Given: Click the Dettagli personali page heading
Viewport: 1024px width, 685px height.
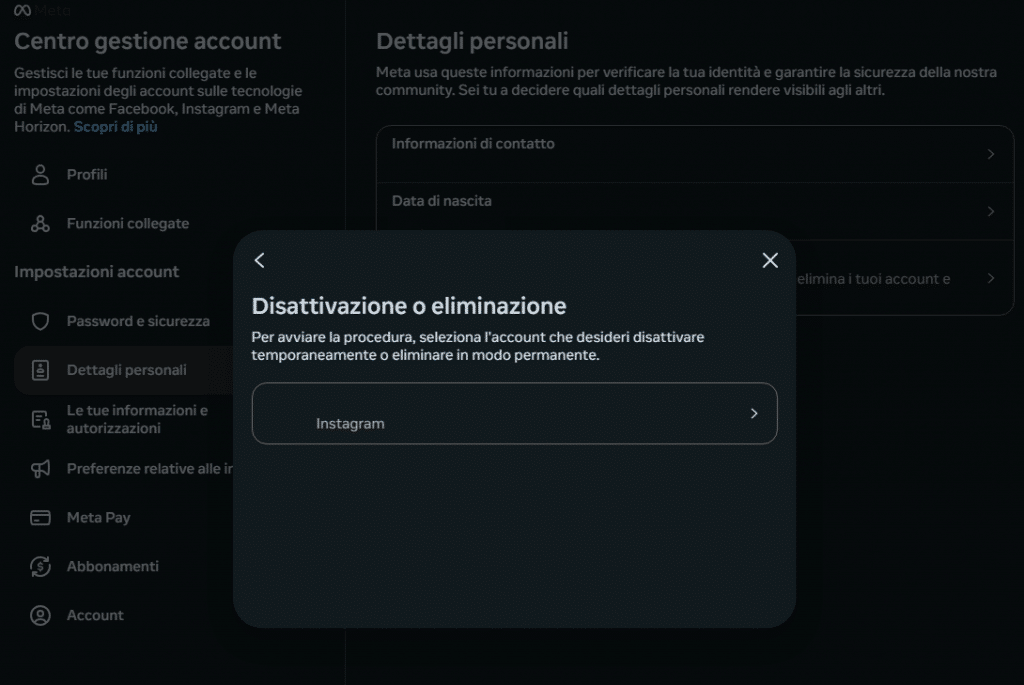Looking at the screenshot, I should 472,41.
